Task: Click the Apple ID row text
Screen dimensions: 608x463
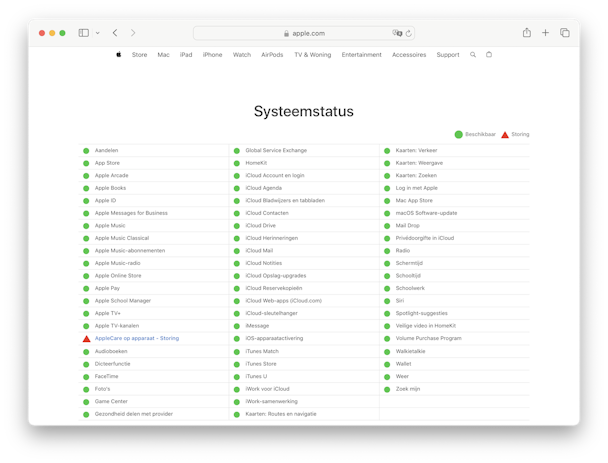Action: (105, 200)
